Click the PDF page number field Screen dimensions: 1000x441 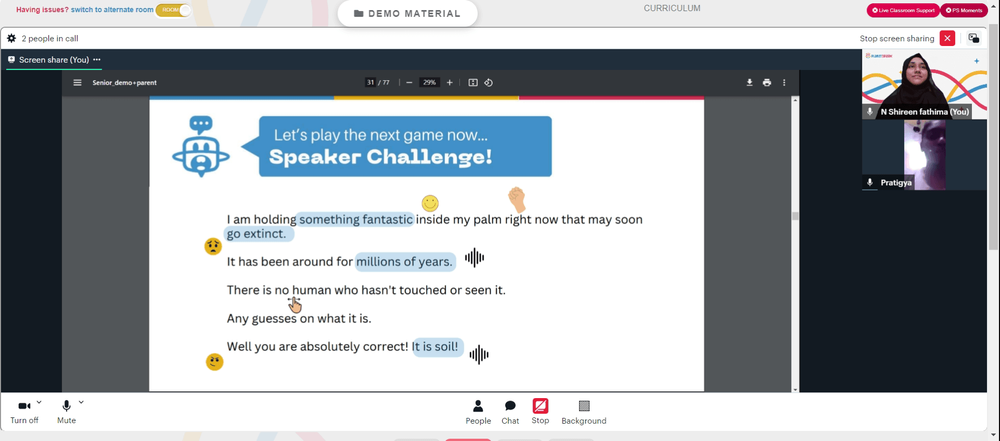coord(370,82)
